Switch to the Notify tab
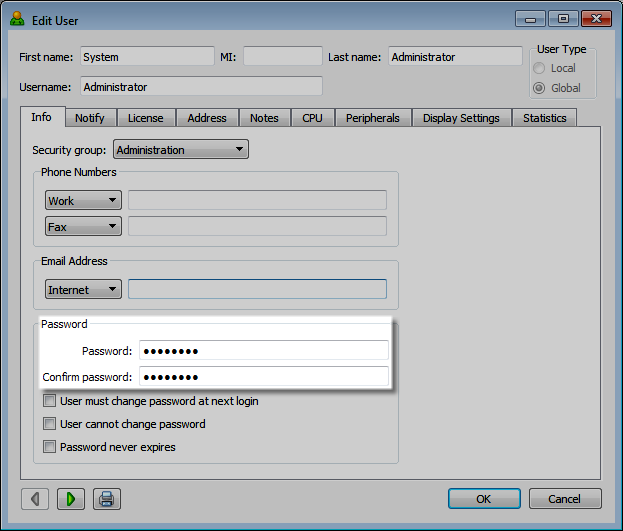Screen dimensions: 623x531 click(x=90, y=118)
